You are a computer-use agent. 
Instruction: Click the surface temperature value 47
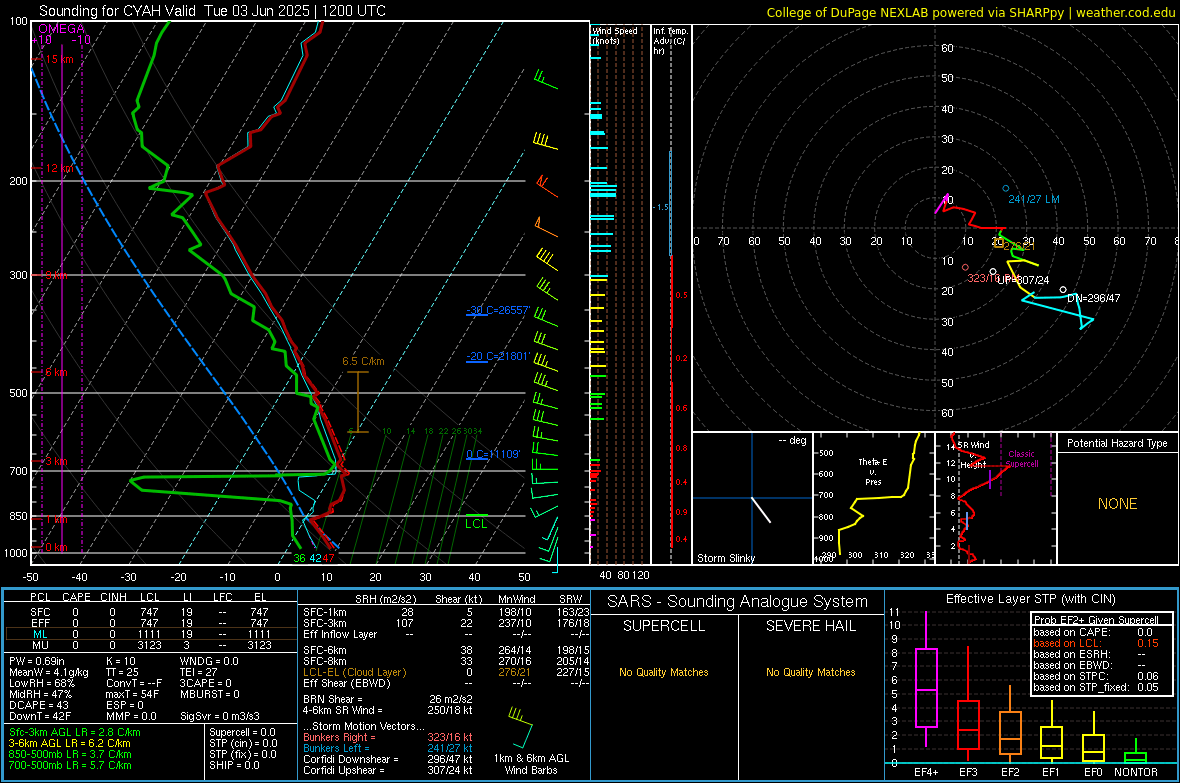click(x=329, y=558)
